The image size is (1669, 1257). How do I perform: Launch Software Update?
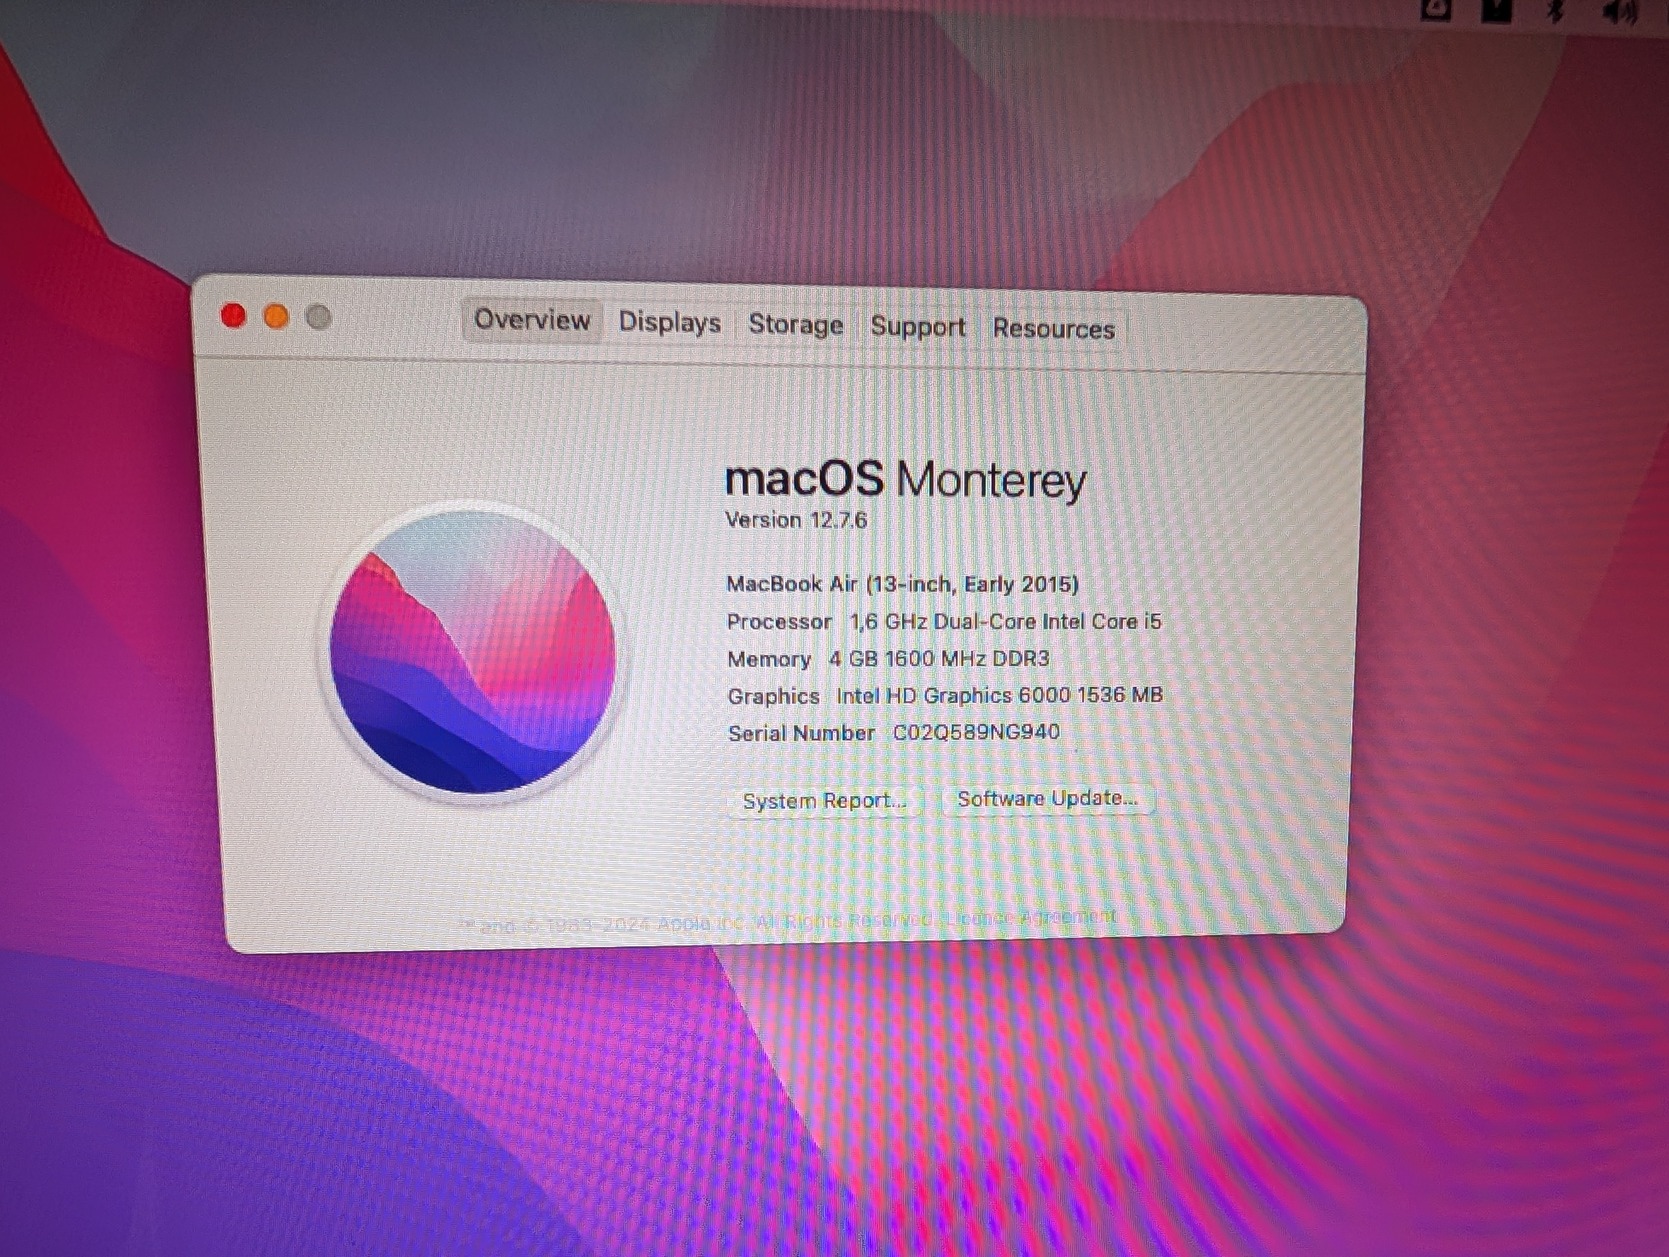coord(1047,799)
